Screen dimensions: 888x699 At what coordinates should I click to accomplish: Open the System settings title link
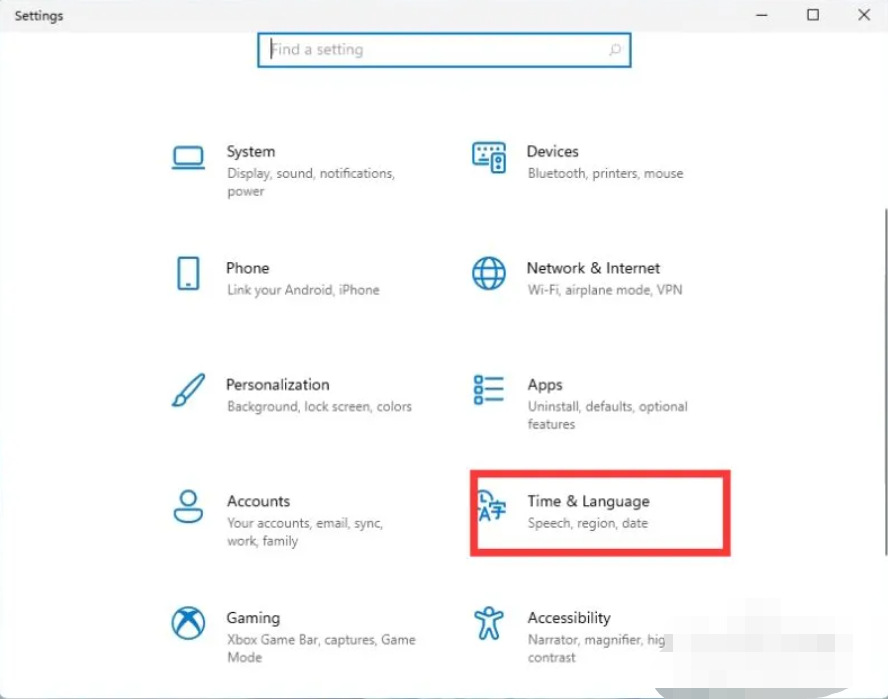pos(250,152)
